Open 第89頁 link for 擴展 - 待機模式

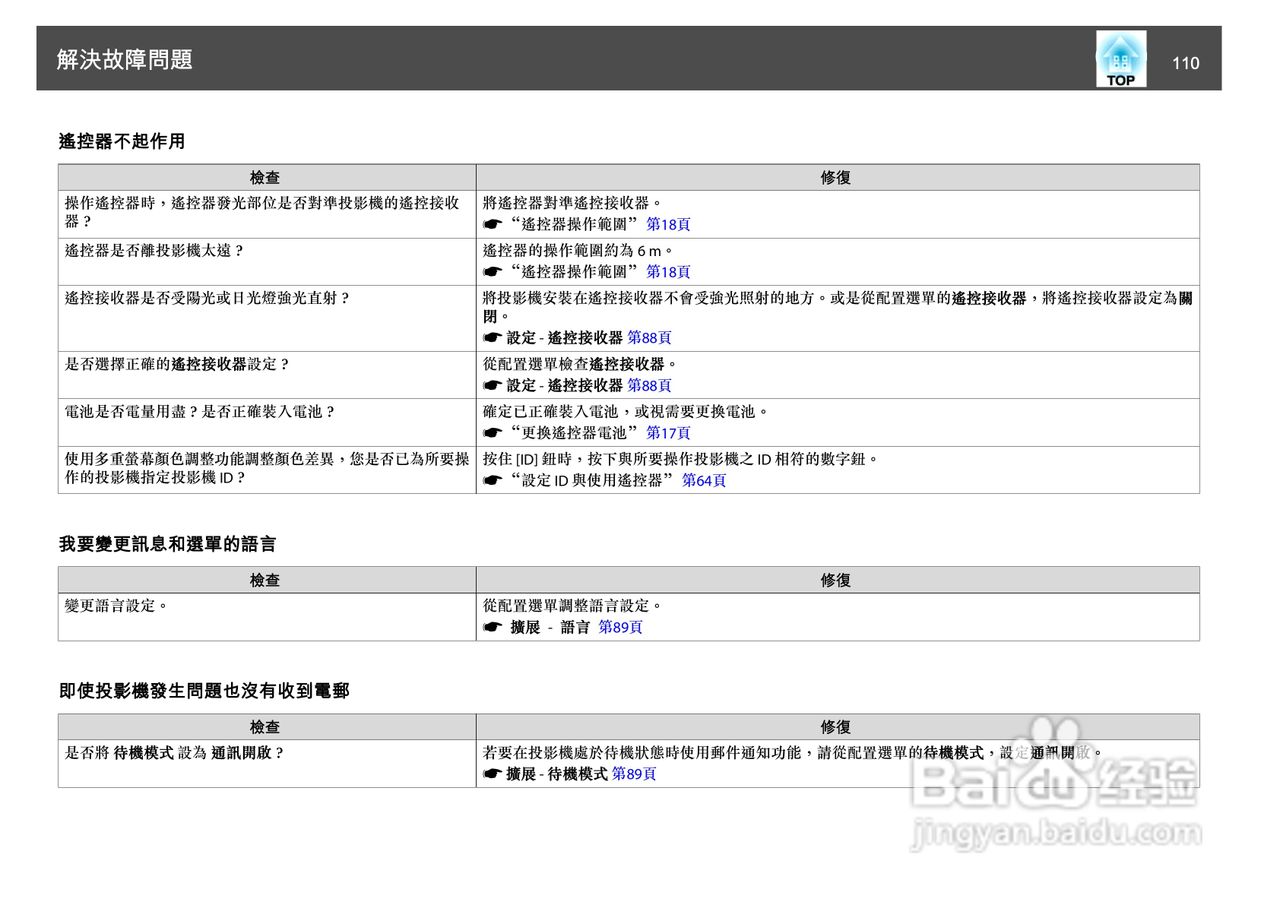[x=634, y=774]
